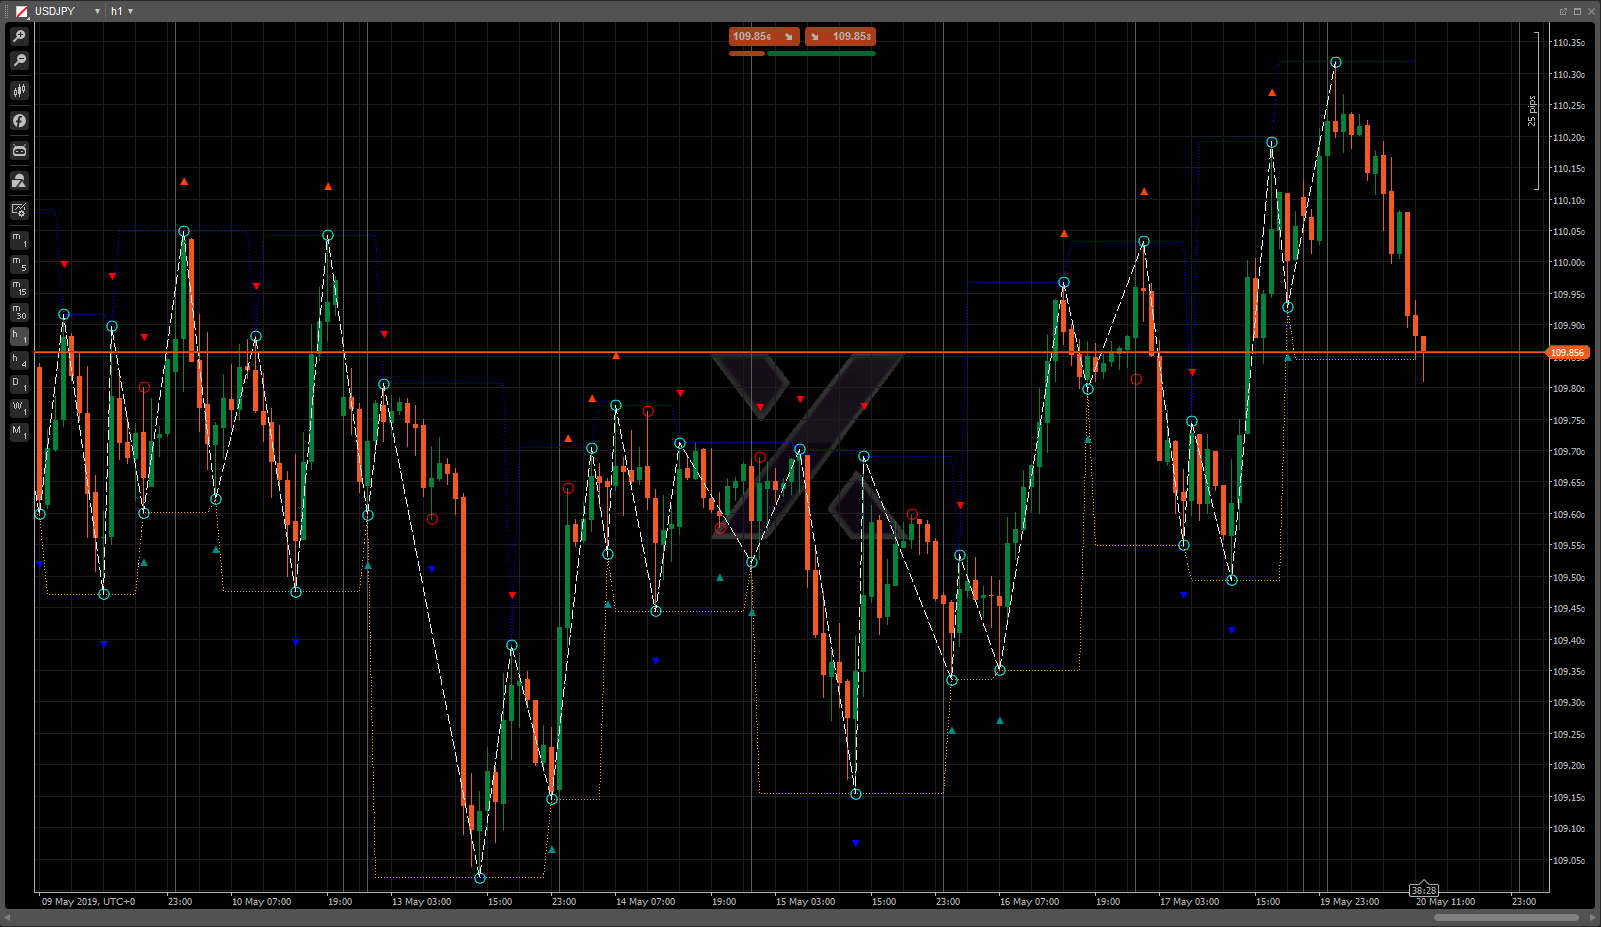Click the Sell button at 109.85
Image resolution: width=1601 pixels, height=927 pixels.
pyautogui.click(x=764, y=36)
